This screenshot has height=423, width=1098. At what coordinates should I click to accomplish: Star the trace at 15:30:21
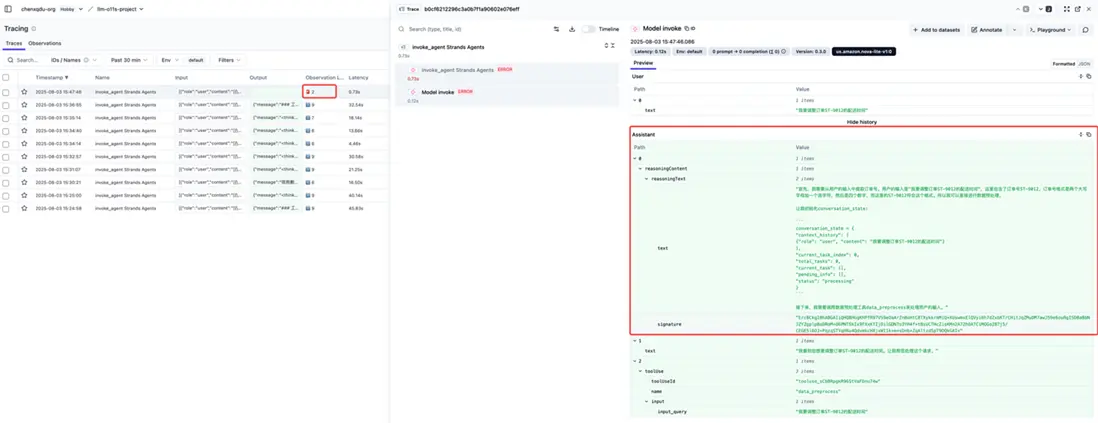24,183
